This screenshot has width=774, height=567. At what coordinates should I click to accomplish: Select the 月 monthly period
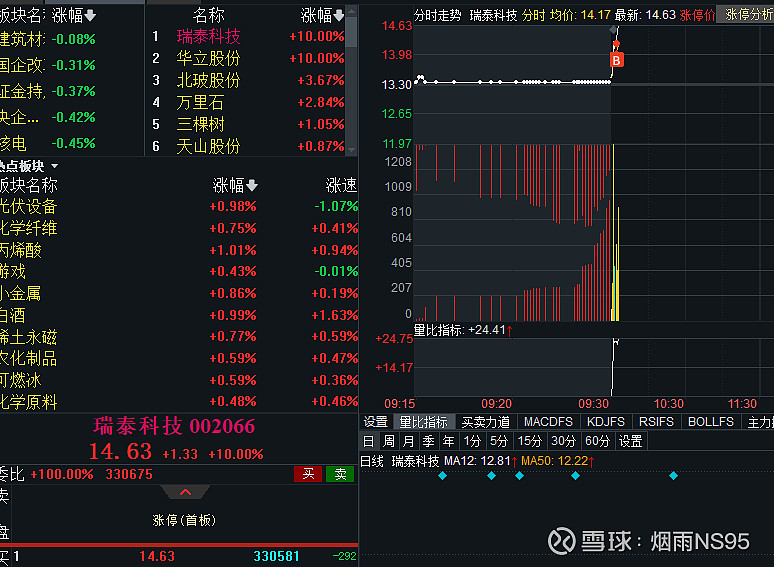(x=408, y=441)
